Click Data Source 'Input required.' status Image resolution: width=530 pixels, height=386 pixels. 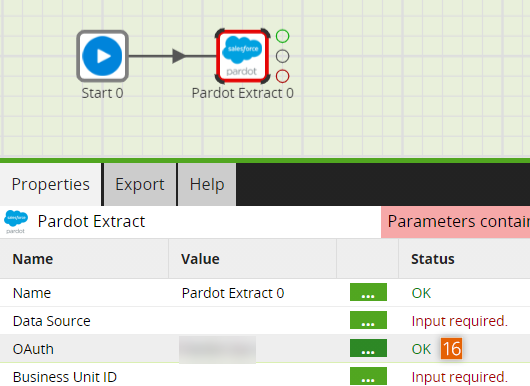[460, 321]
